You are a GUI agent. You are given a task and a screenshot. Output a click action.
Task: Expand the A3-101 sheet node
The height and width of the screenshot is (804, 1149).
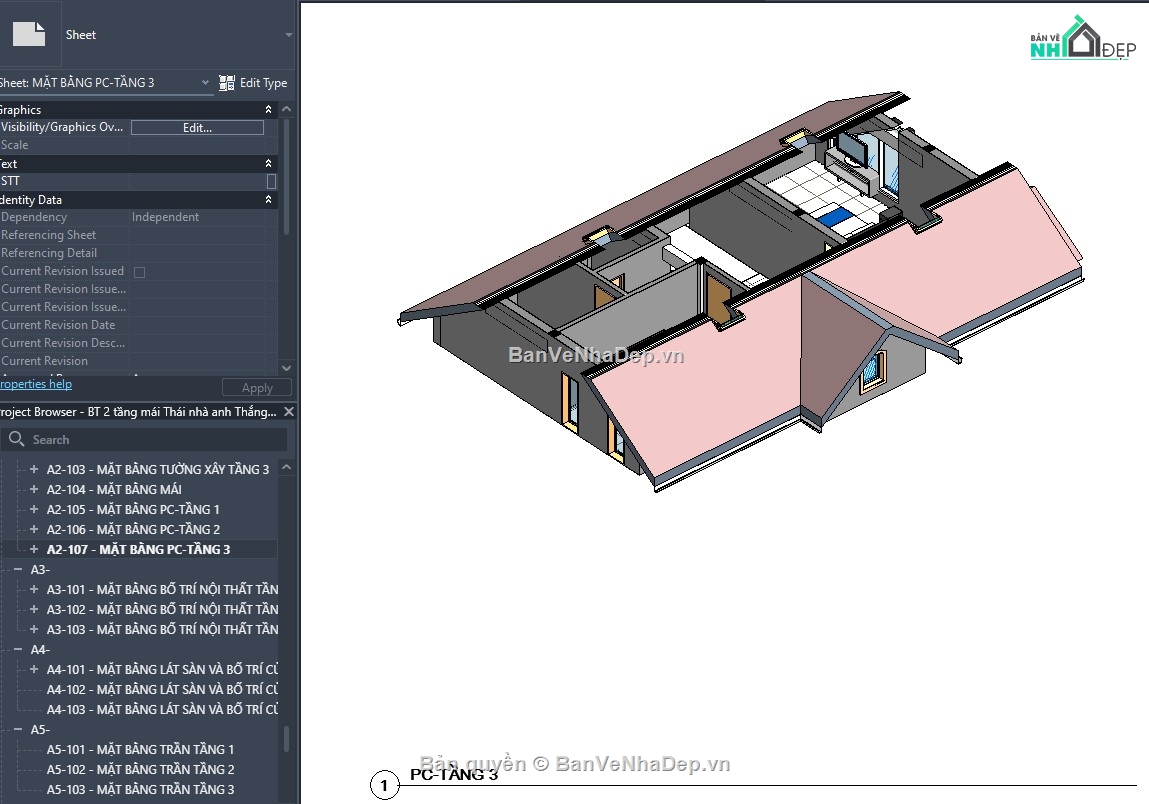[x=34, y=589]
